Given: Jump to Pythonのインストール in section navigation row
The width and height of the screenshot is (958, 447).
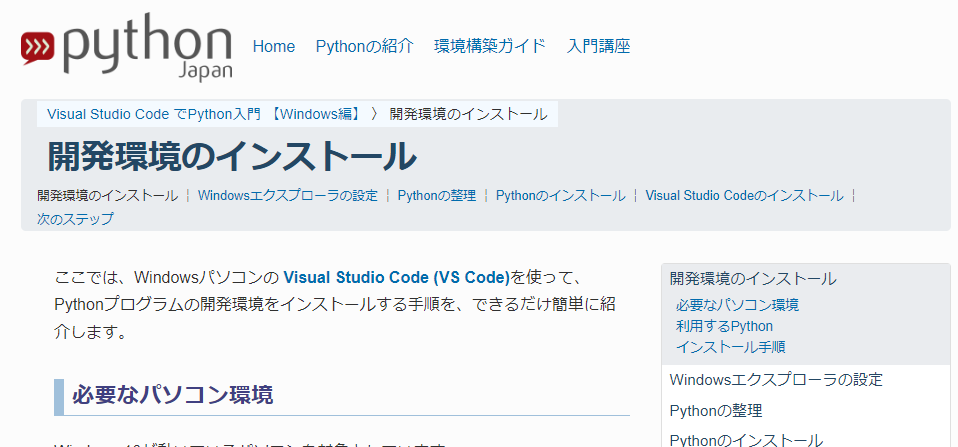Looking at the screenshot, I should click(561, 196).
